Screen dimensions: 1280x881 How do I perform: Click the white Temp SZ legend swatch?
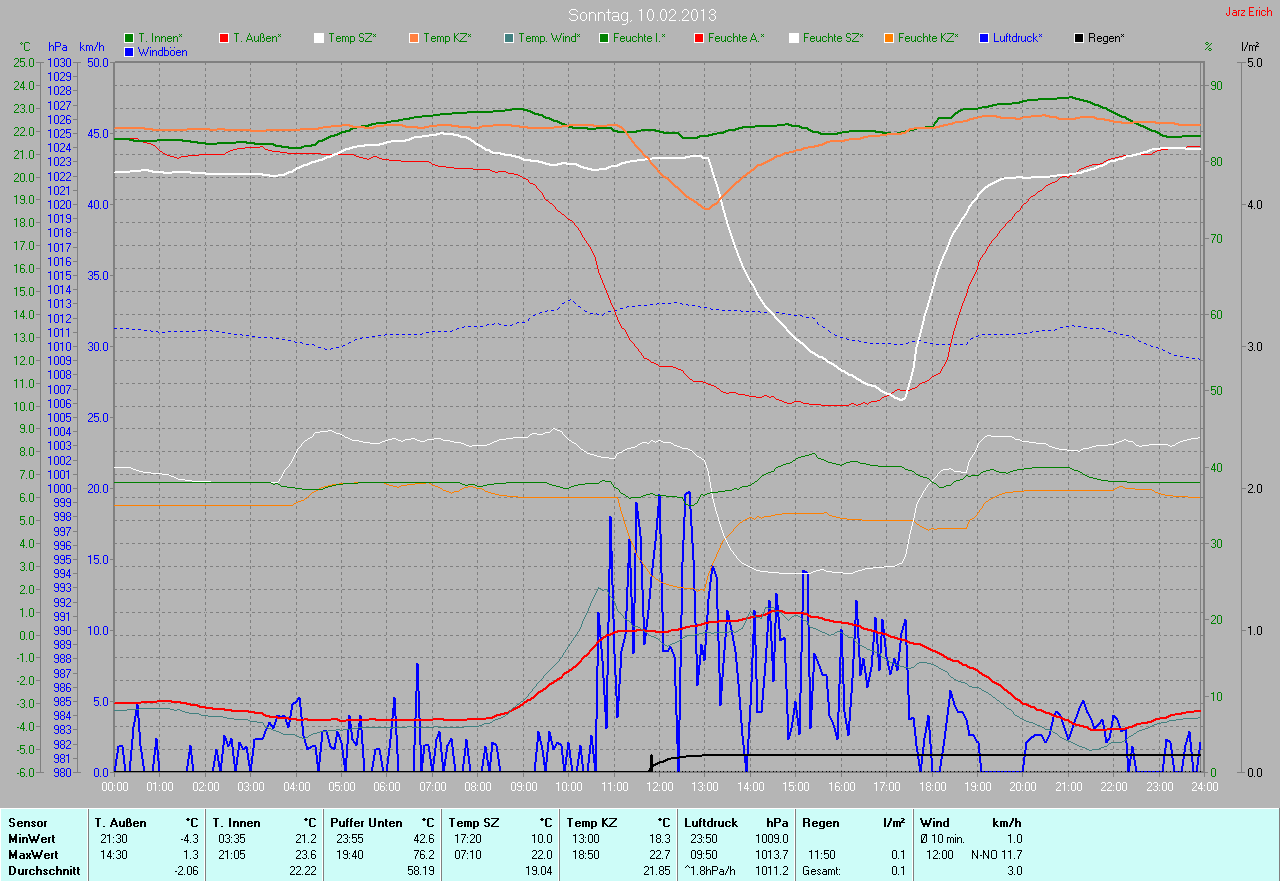(319, 38)
